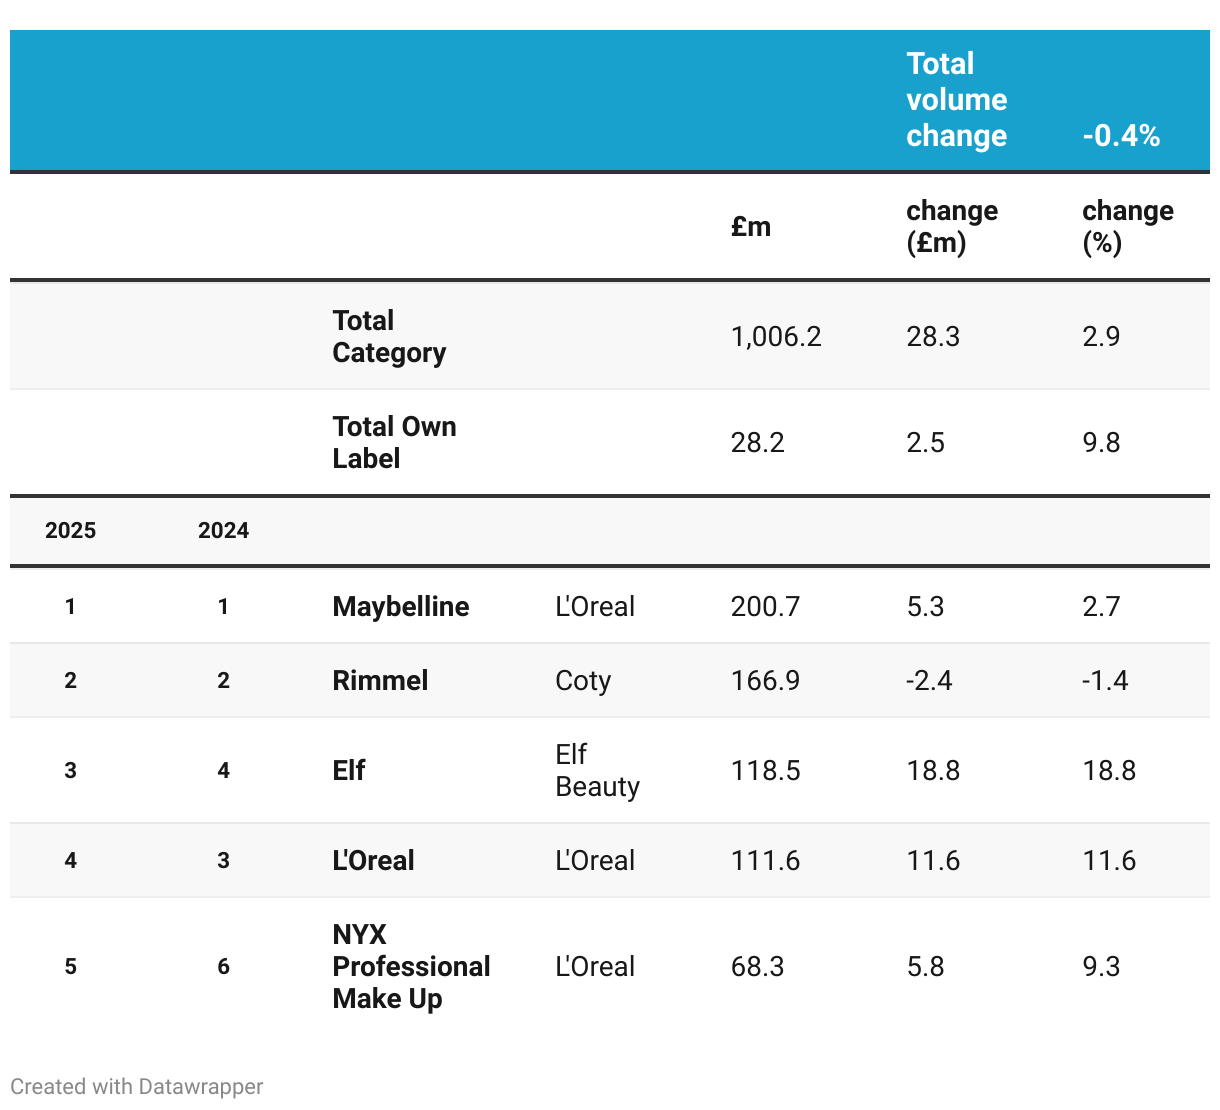Click the 'Total volume change' header
The height and width of the screenshot is (1110, 1220).
(x=956, y=100)
